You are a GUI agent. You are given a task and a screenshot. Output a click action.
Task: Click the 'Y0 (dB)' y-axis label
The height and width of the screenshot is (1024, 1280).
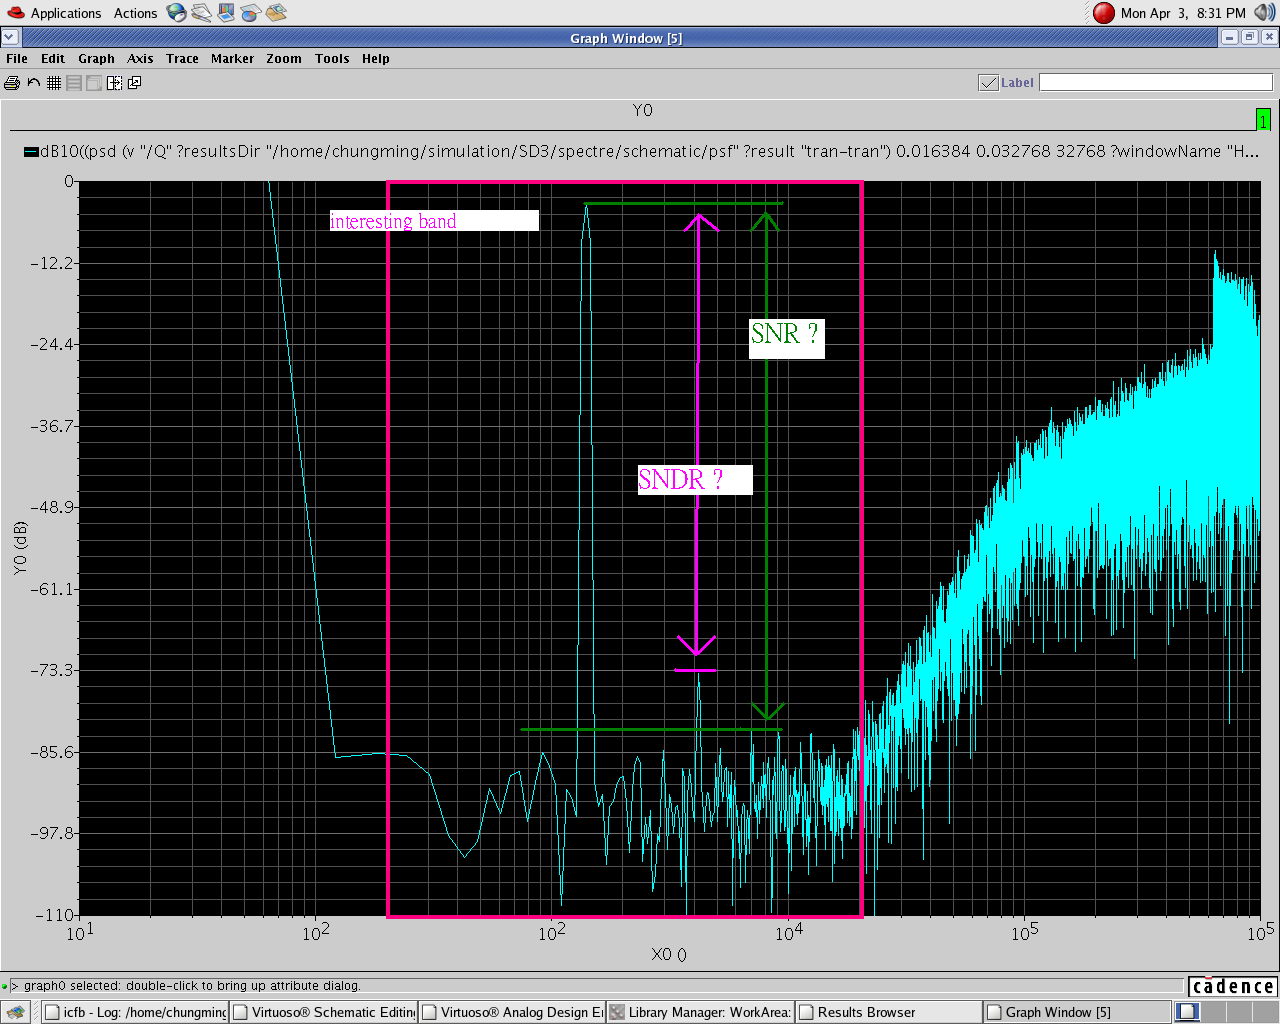coord(20,548)
